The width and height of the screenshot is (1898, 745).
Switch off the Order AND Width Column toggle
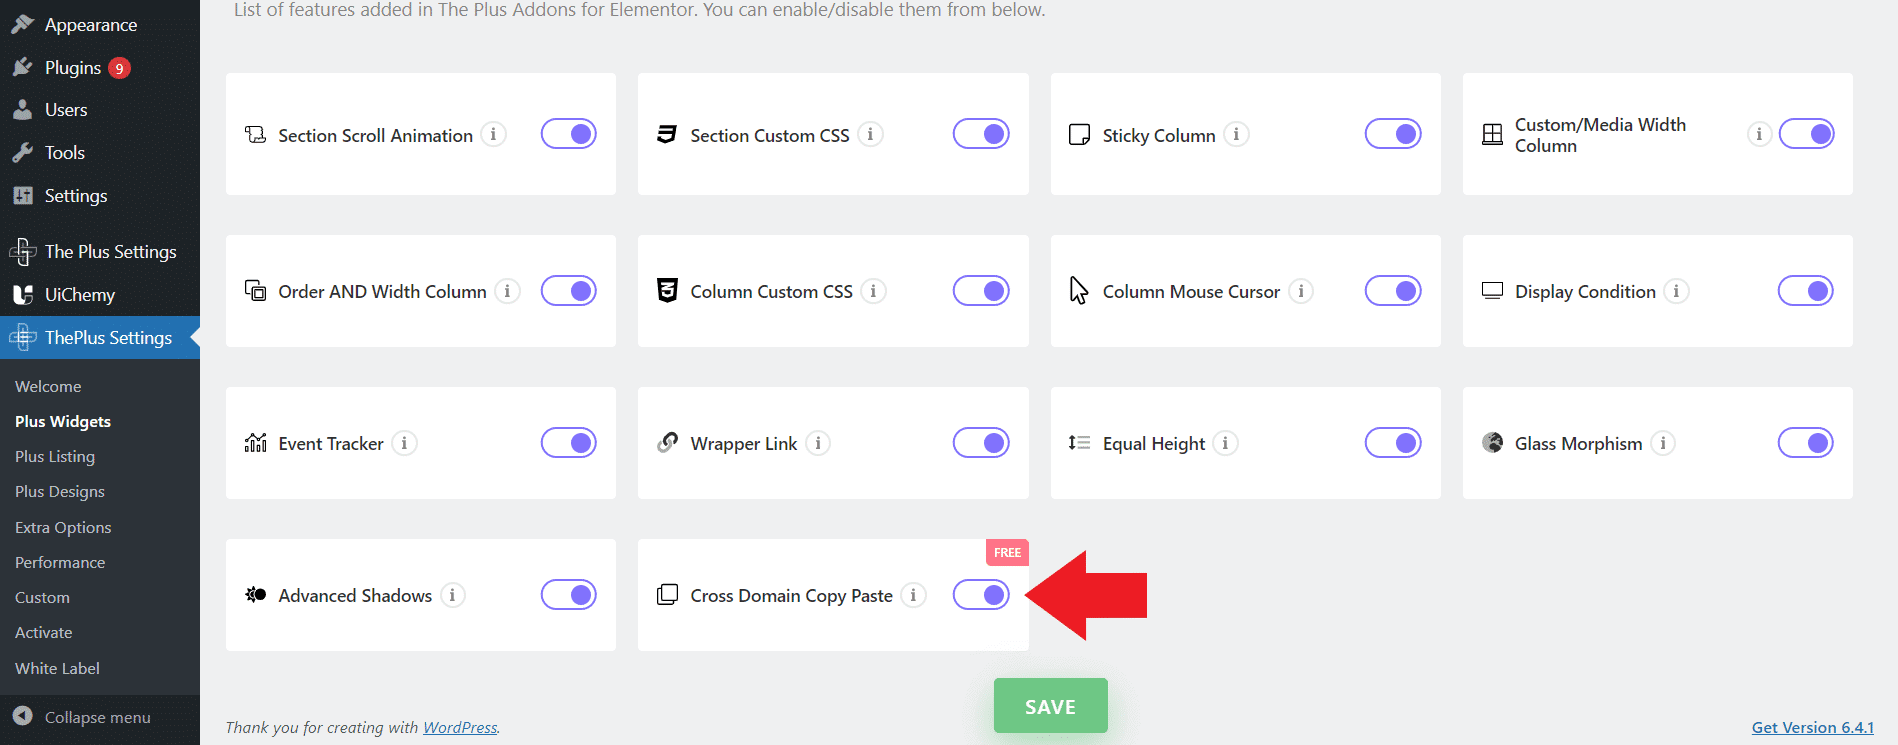(x=569, y=291)
